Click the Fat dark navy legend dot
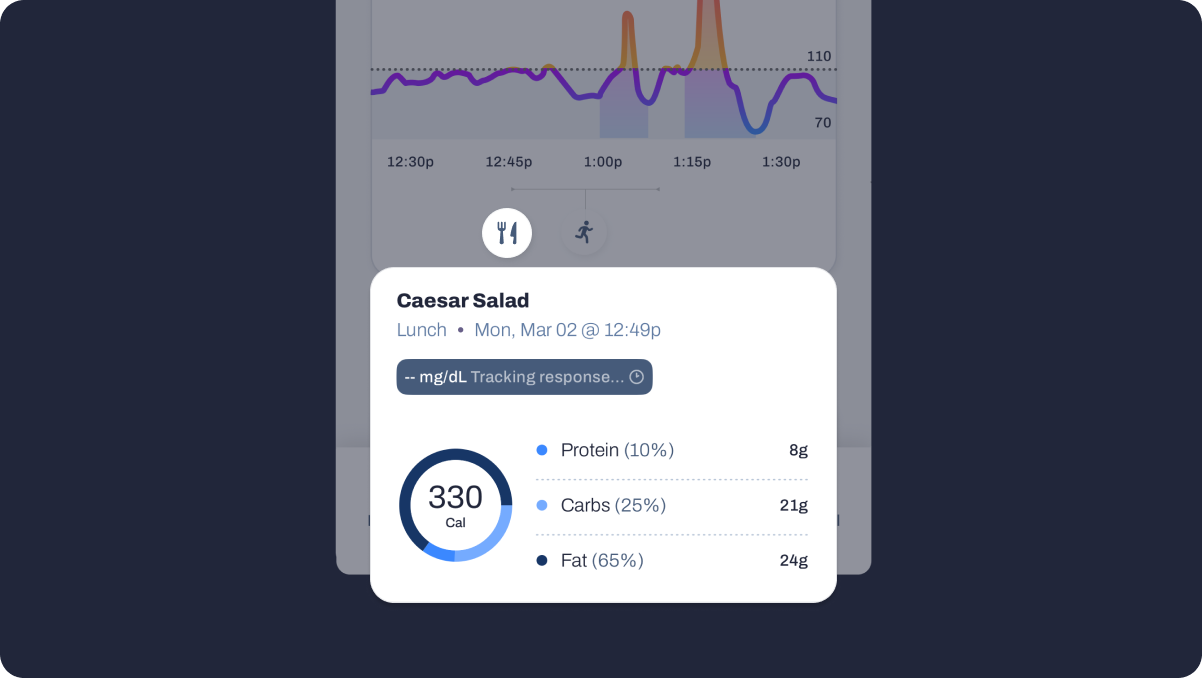 coord(542,560)
